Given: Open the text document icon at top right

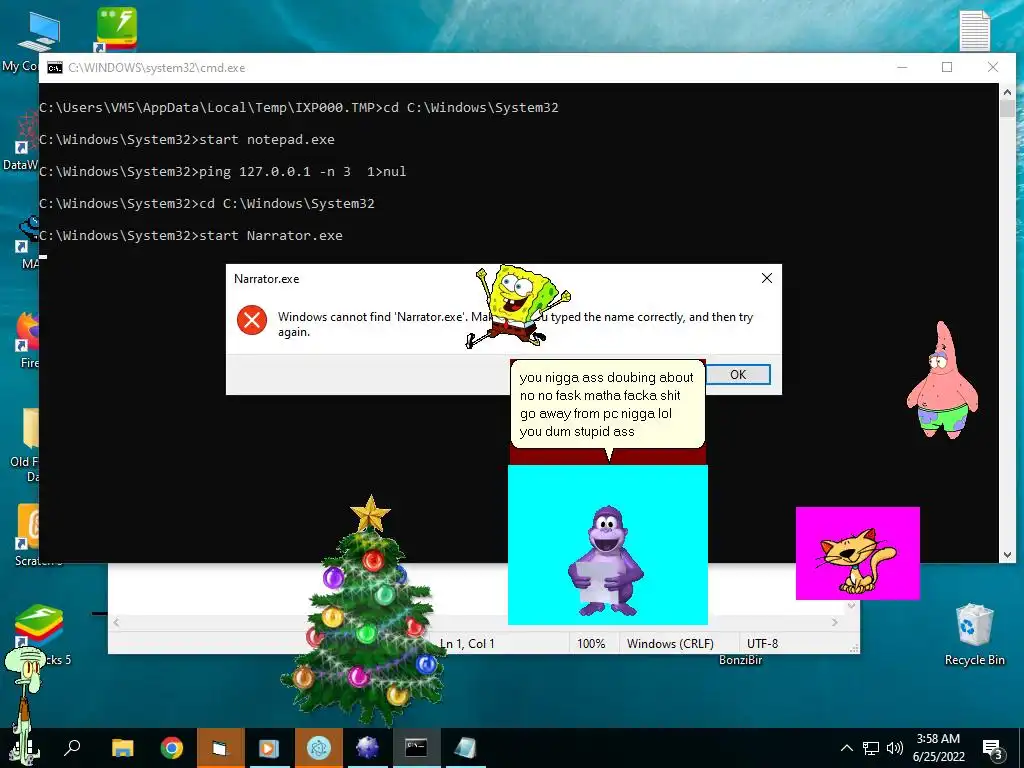Looking at the screenshot, I should point(974,30).
